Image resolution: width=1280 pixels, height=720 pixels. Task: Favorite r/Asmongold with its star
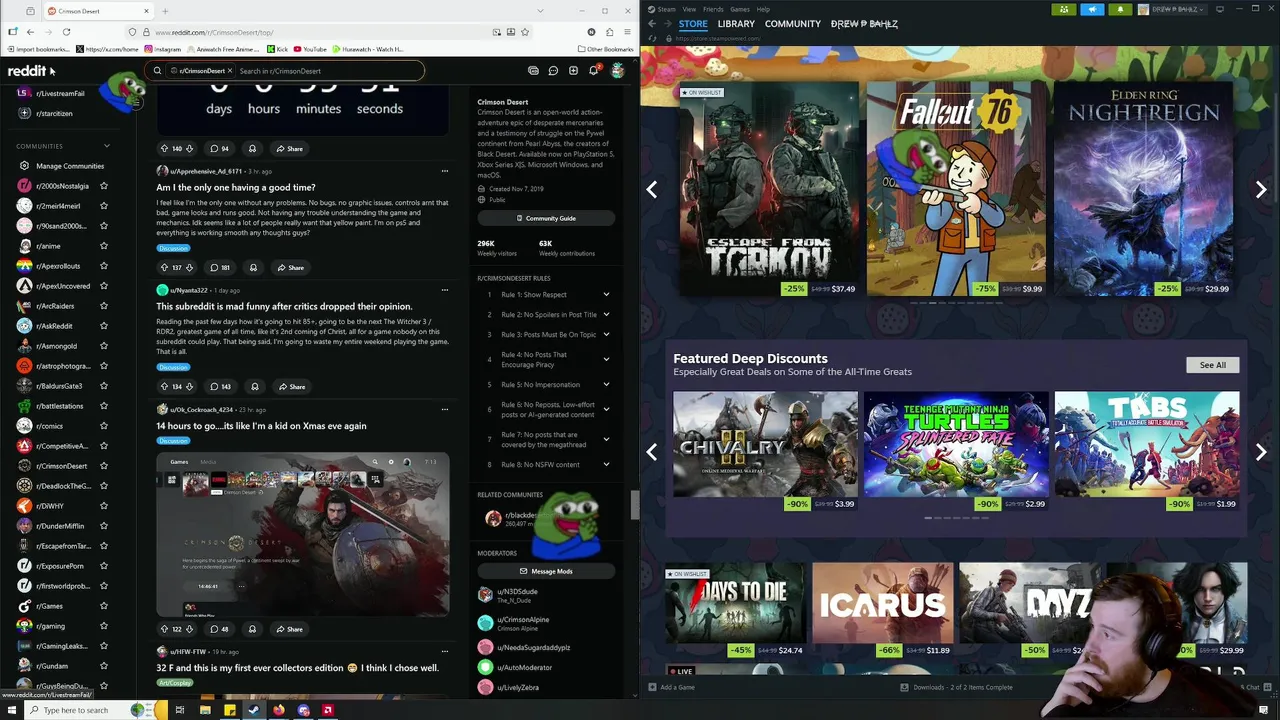(x=104, y=346)
